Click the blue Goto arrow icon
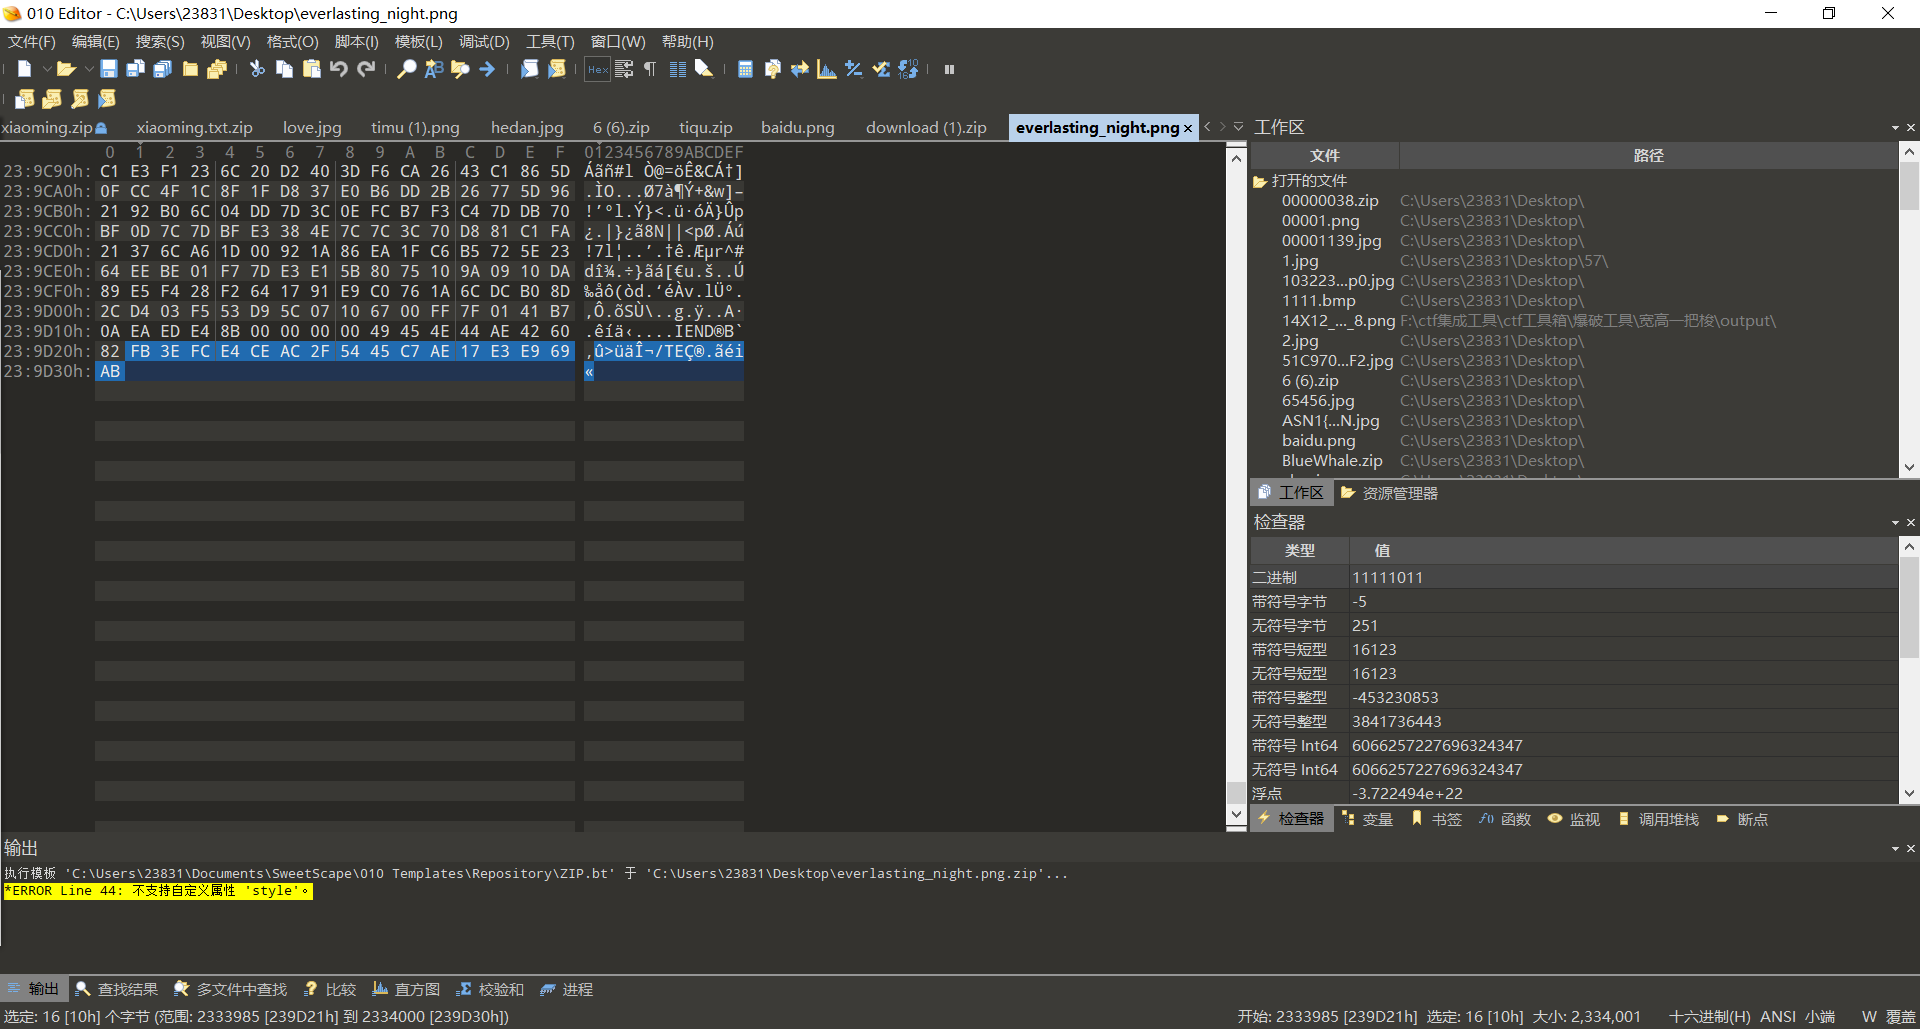The image size is (1920, 1029). [x=487, y=69]
